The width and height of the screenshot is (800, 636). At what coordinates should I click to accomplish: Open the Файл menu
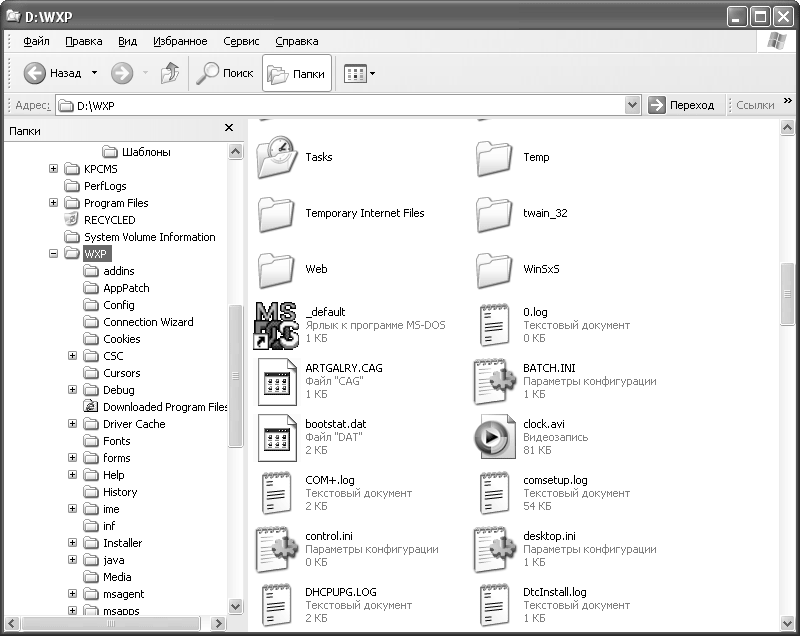36,41
